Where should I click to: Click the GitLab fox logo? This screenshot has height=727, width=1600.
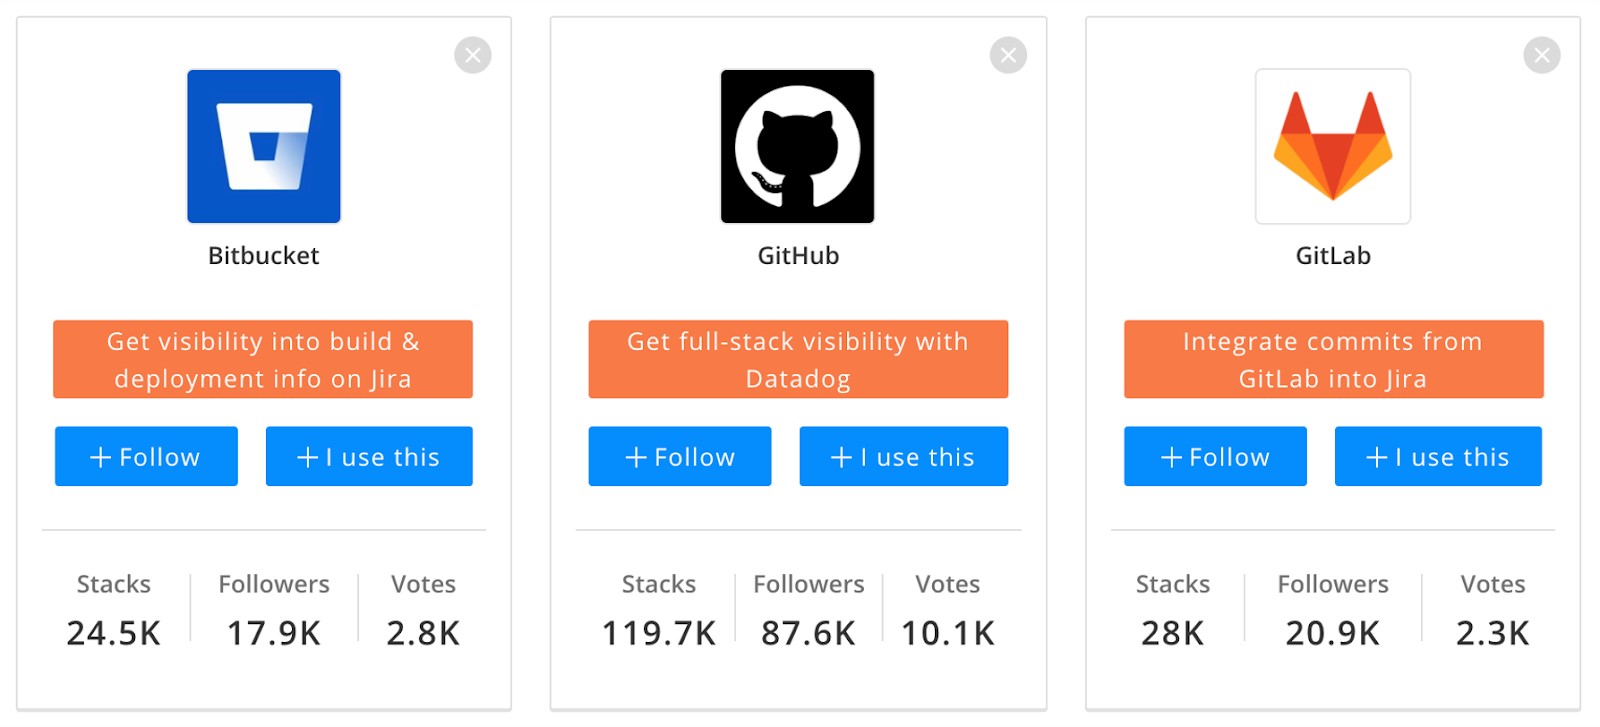pos(1332,146)
